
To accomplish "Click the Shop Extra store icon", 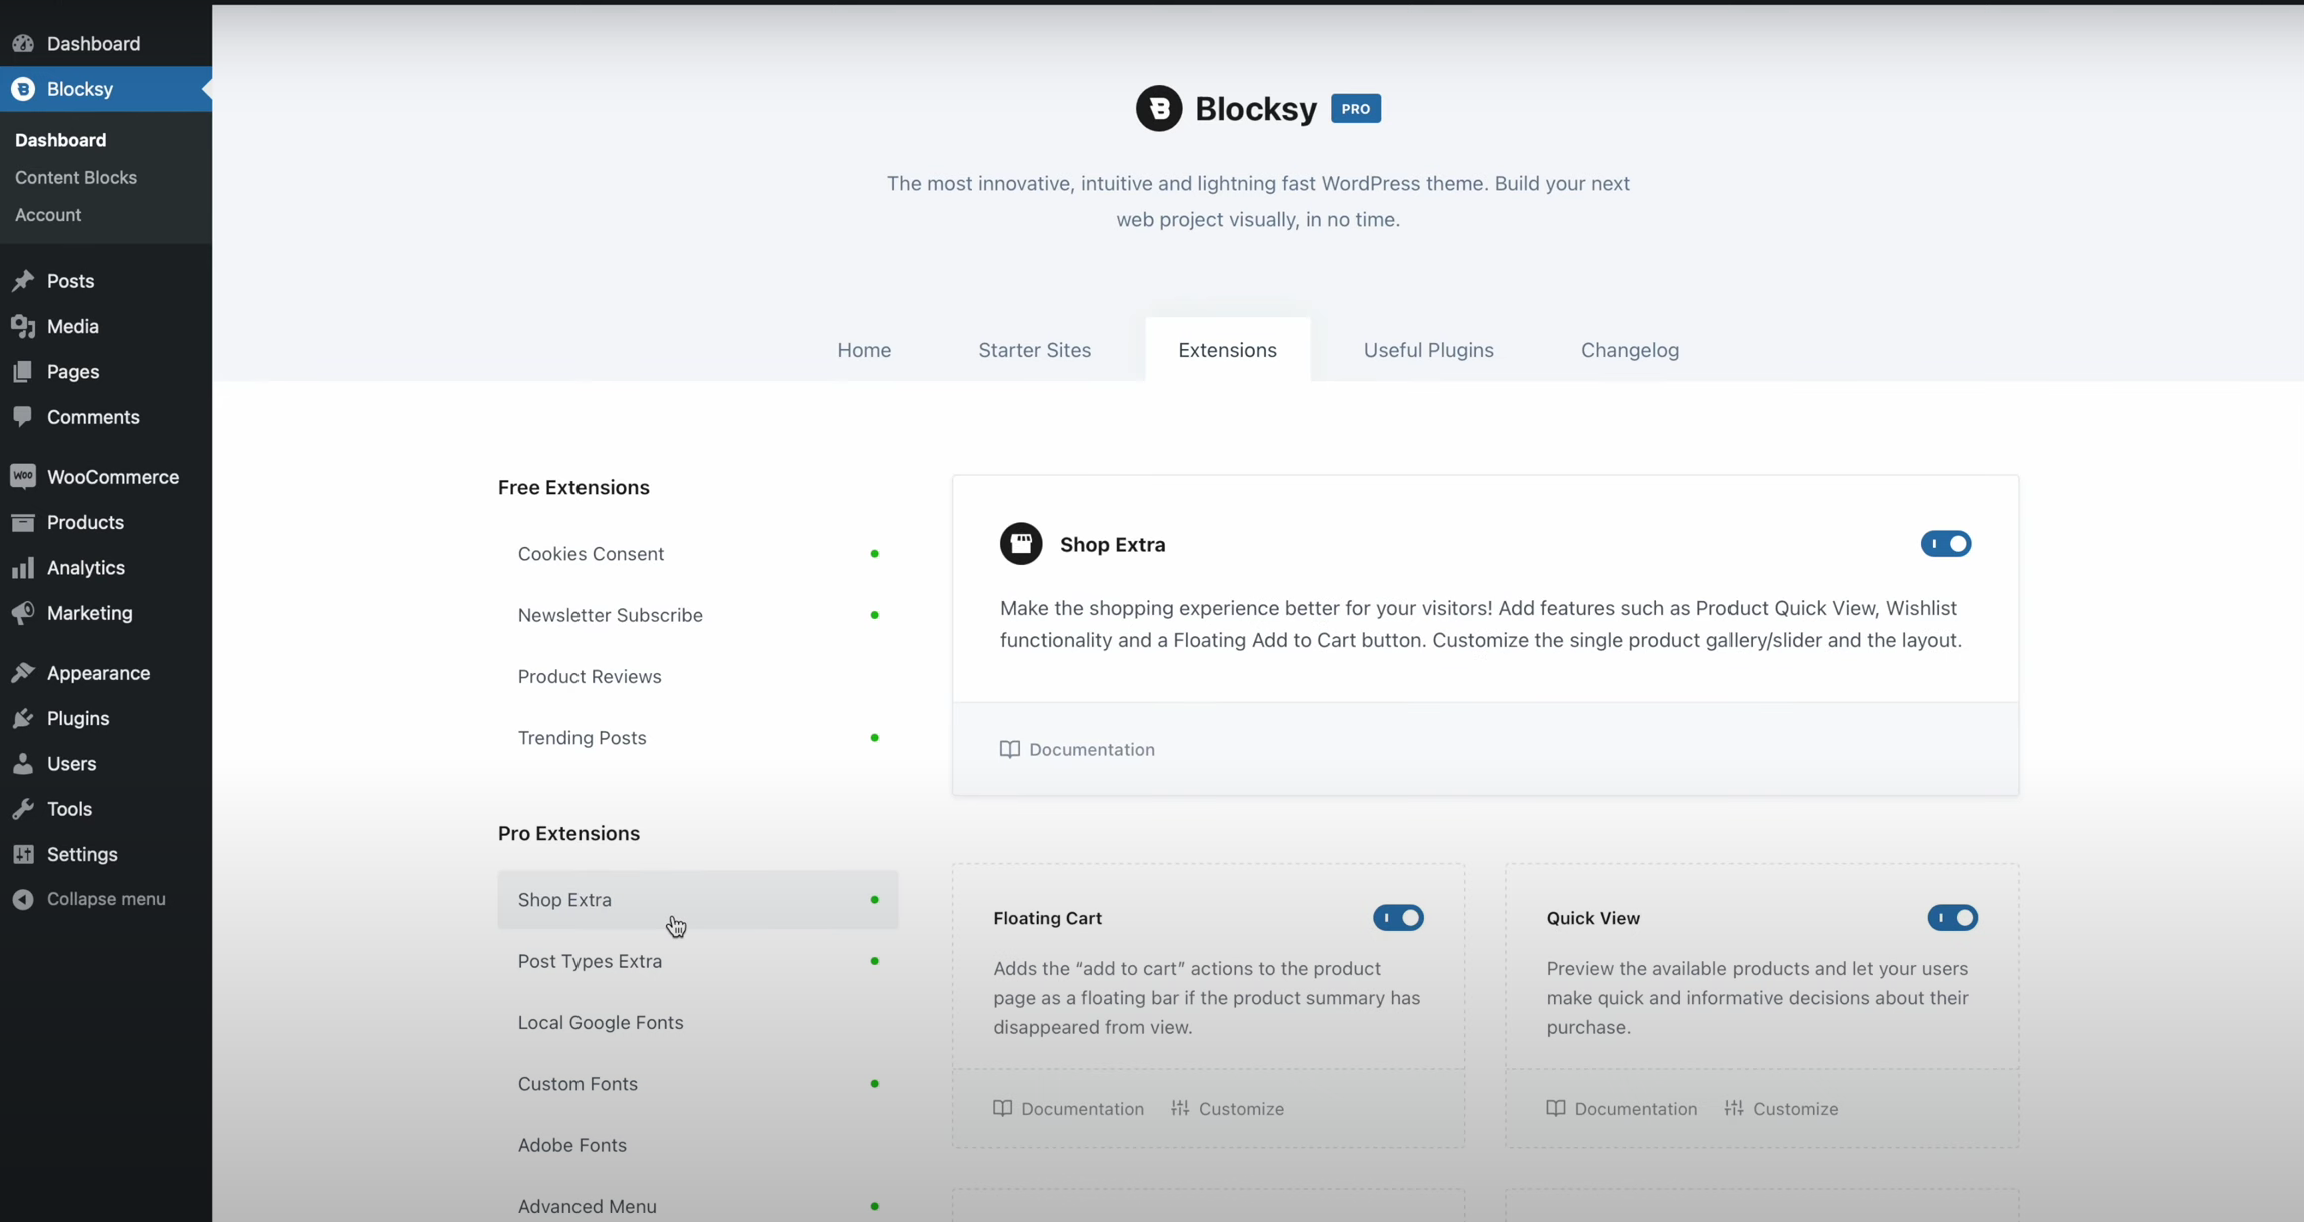I will point(1021,544).
